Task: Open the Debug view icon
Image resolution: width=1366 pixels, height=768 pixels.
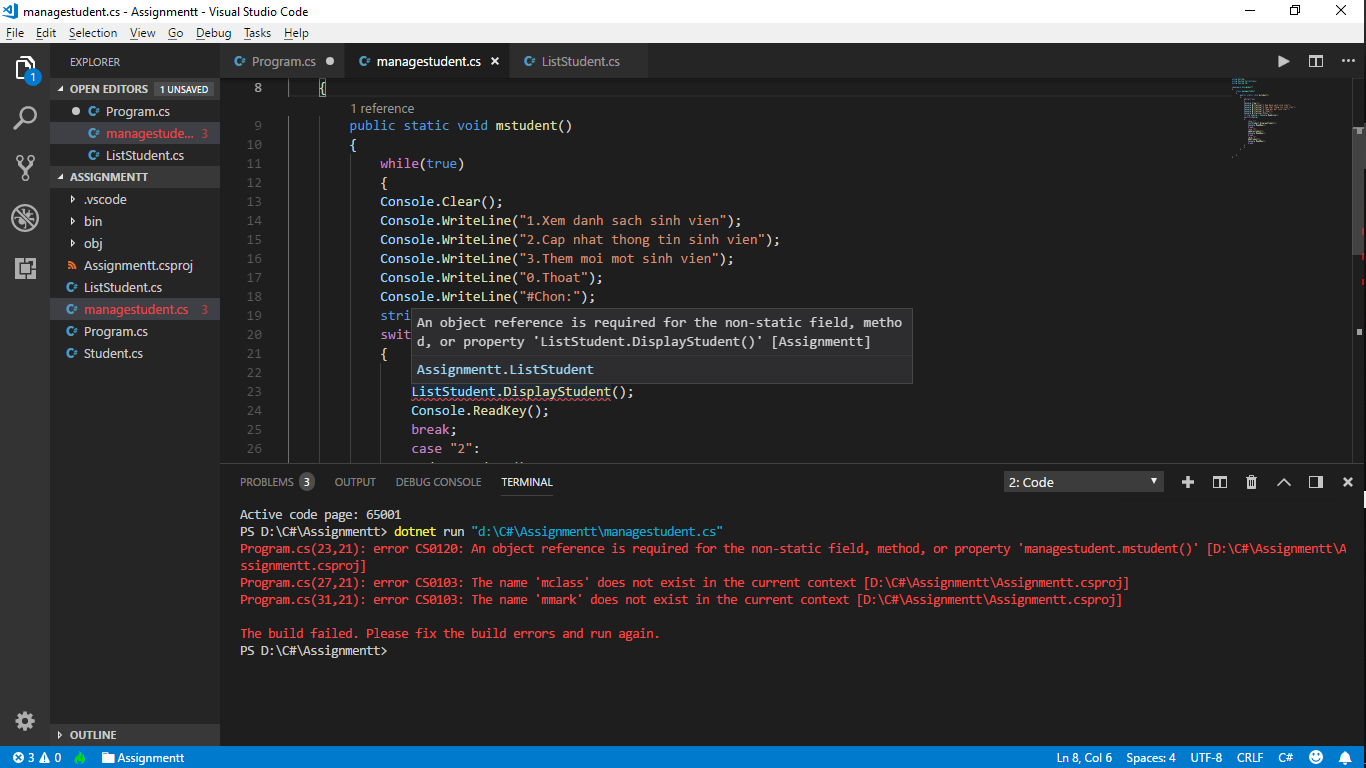Action: tap(25, 218)
